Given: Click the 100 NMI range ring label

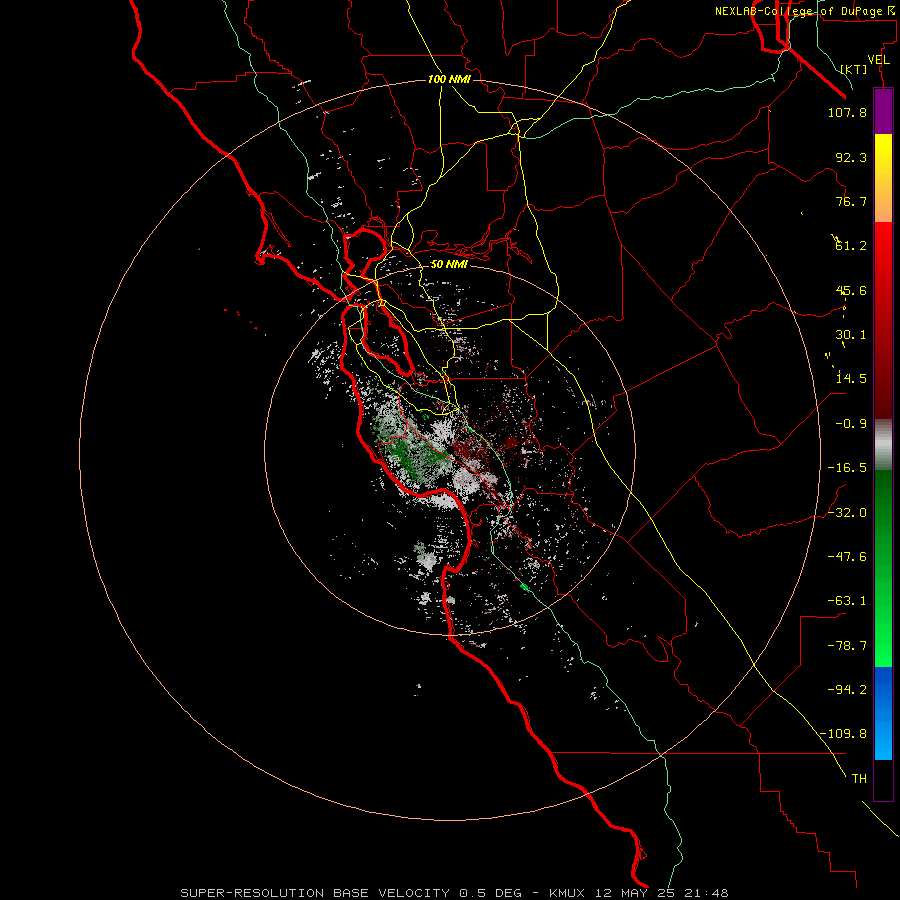Looking at the screenshot, I should click(449, 79).
